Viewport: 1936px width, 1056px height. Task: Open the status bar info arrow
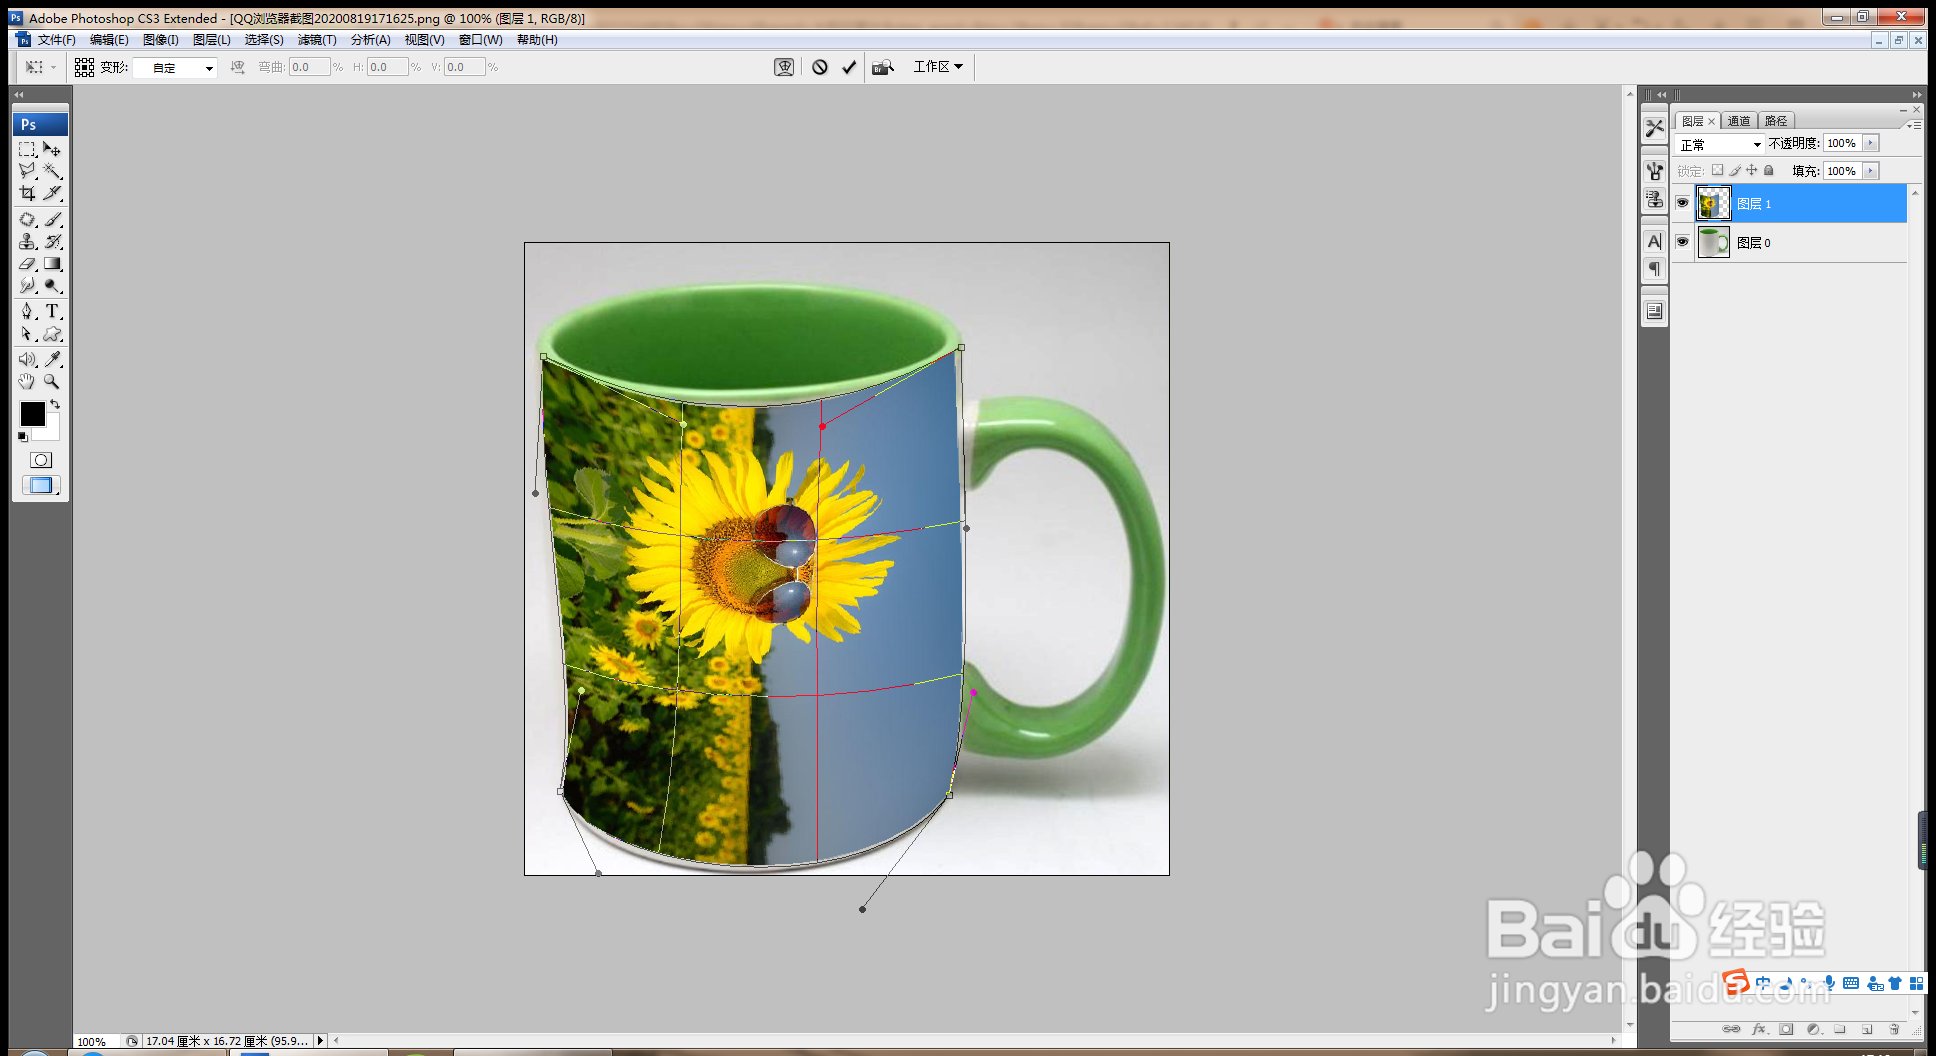(320, 1041)
